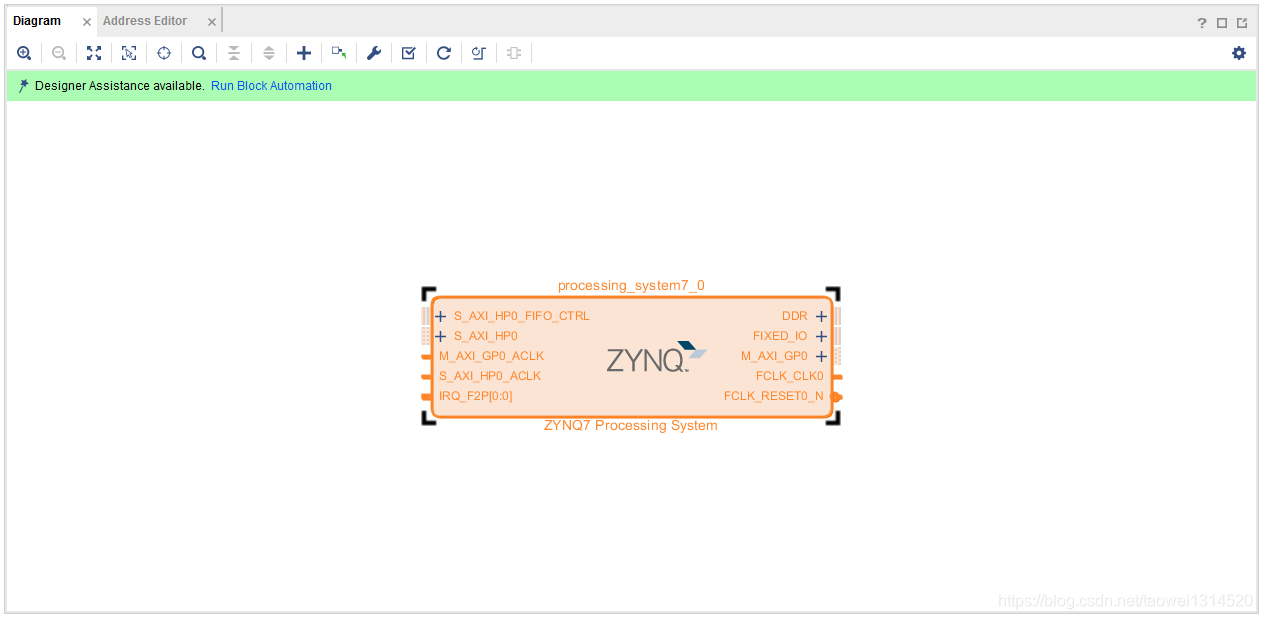The height and width of the screenshot is (619, 1262).
Task: Select the M_AXI_GP0_ACLK pin label
Action: [x=491, y=356]
